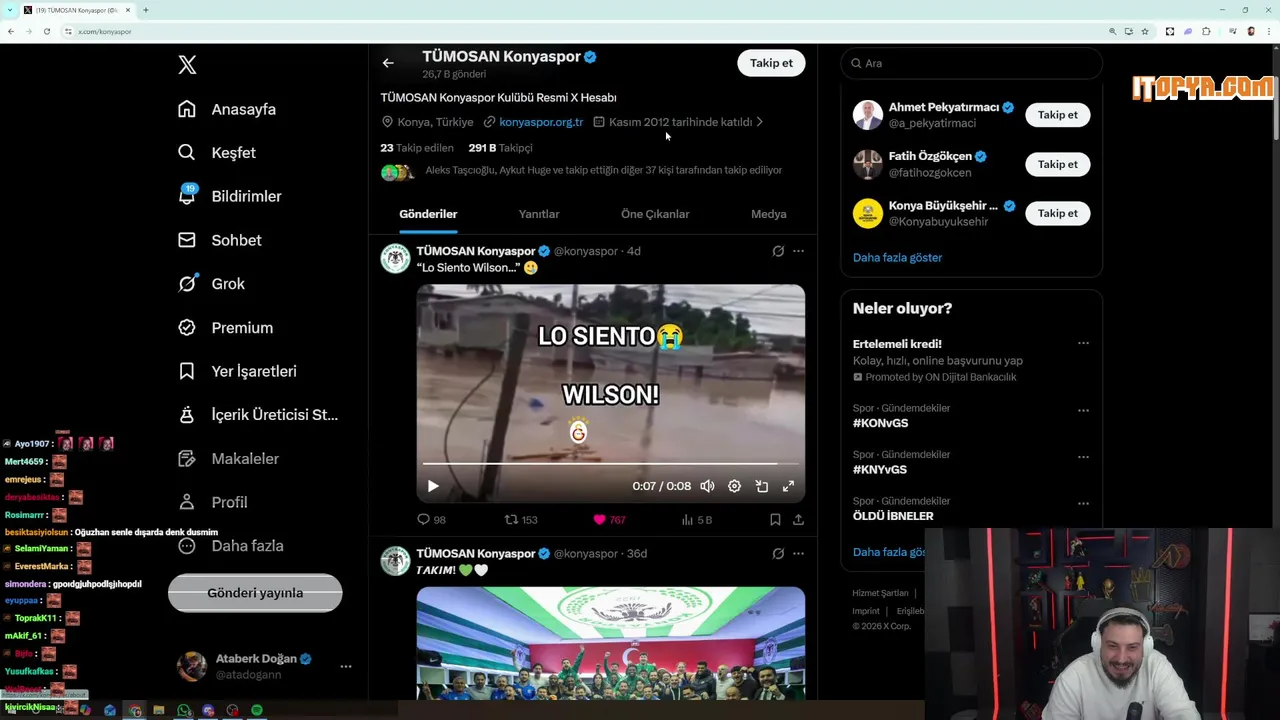The width and height of the screenshot is (1280, 720).
Task: Share the Lo Siento post
Action: pyautogui.click(x=798, y=520)
